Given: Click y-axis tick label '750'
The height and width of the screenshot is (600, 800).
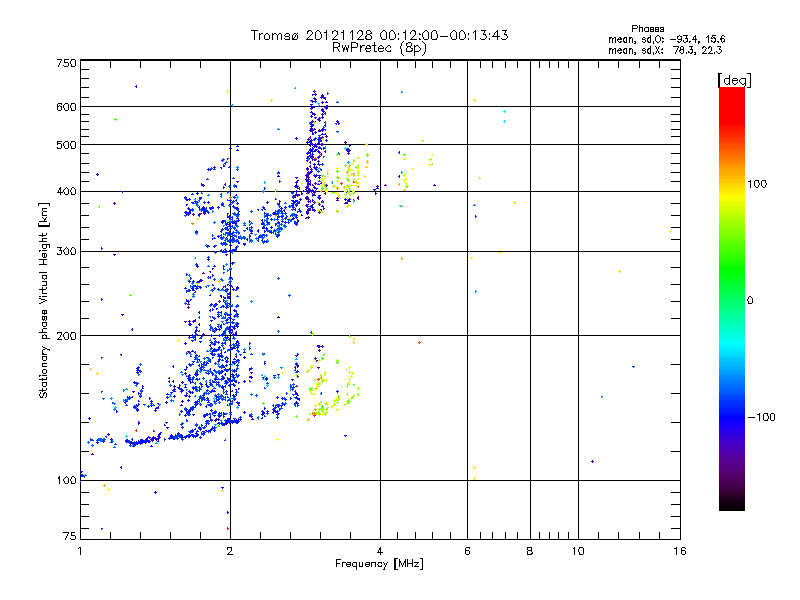Looking at the screenshot, I should [67, 63].
